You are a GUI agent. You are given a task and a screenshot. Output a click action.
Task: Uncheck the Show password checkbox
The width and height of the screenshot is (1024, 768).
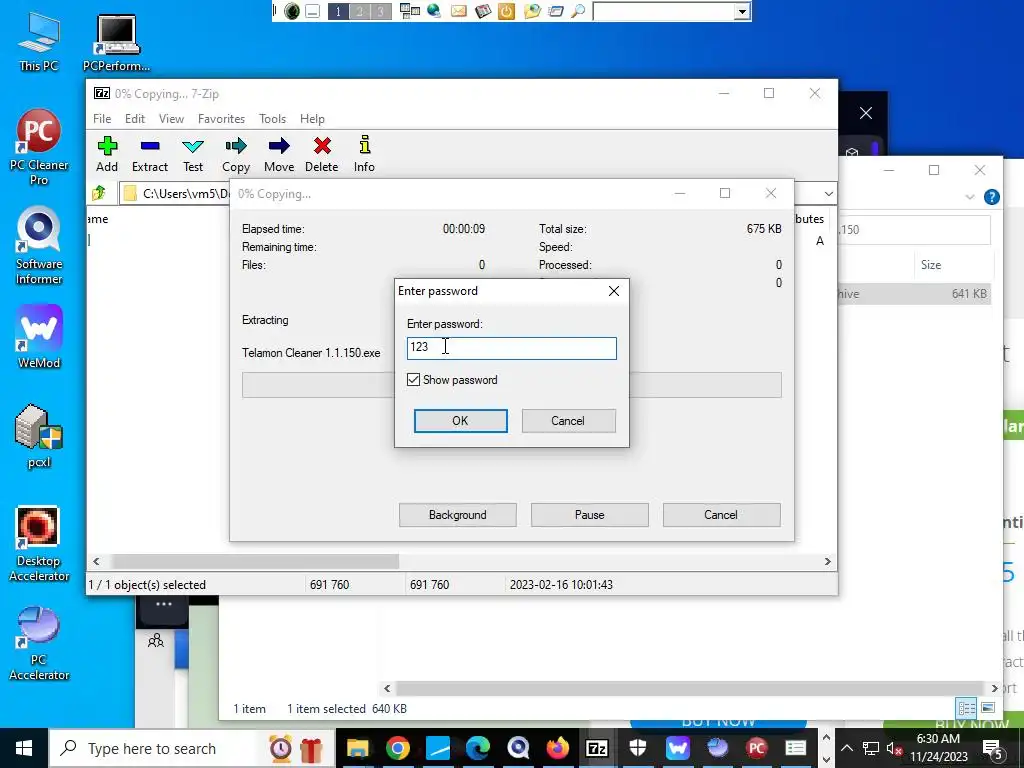click(x=413, y=379)
